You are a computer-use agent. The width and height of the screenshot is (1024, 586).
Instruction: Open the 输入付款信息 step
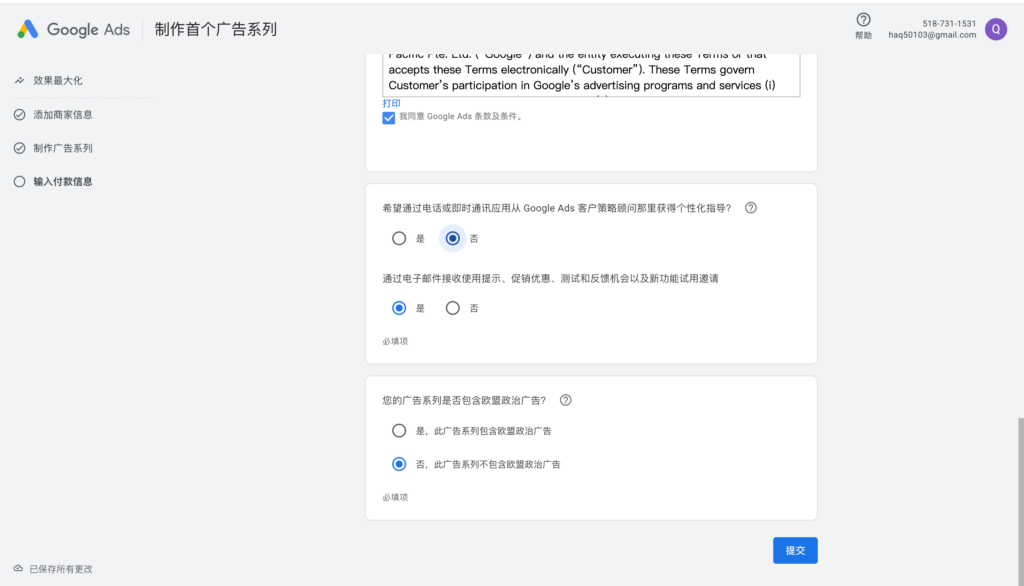[62, 182]
